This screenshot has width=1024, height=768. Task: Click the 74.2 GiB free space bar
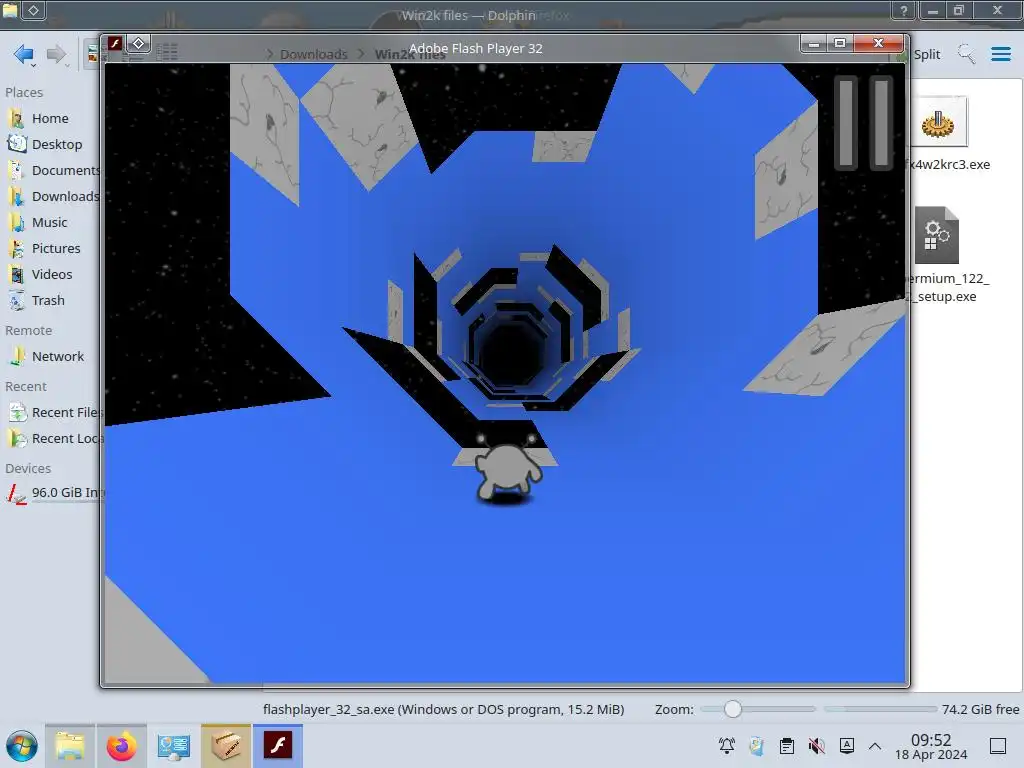click(x=880, y=709)
